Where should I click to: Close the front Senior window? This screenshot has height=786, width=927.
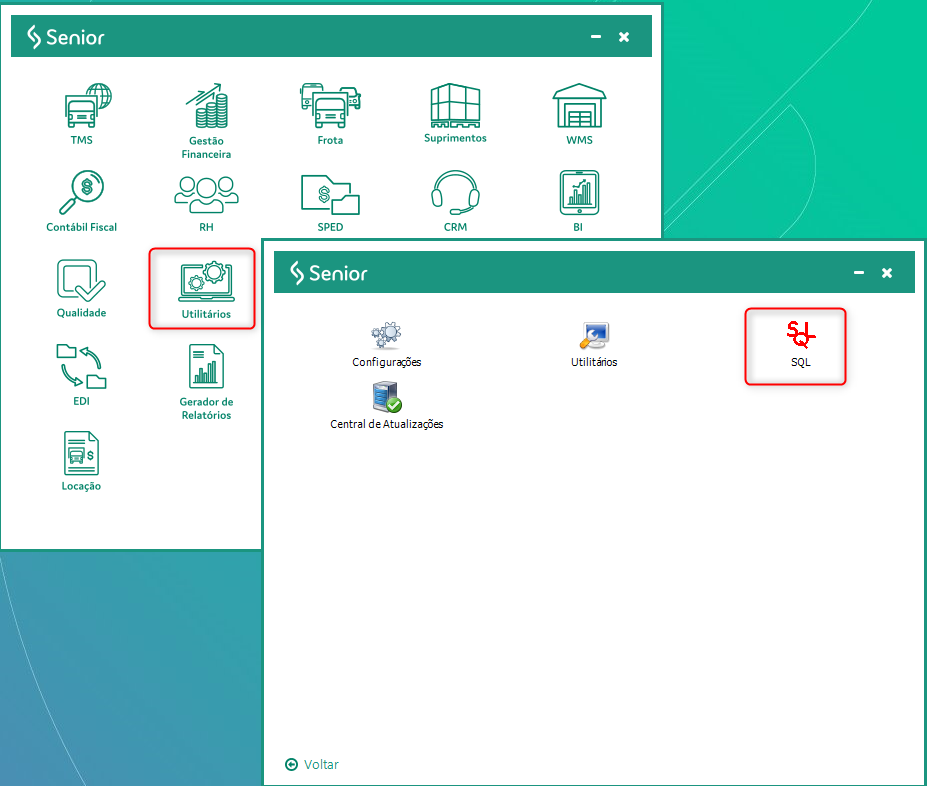[887, 273]
